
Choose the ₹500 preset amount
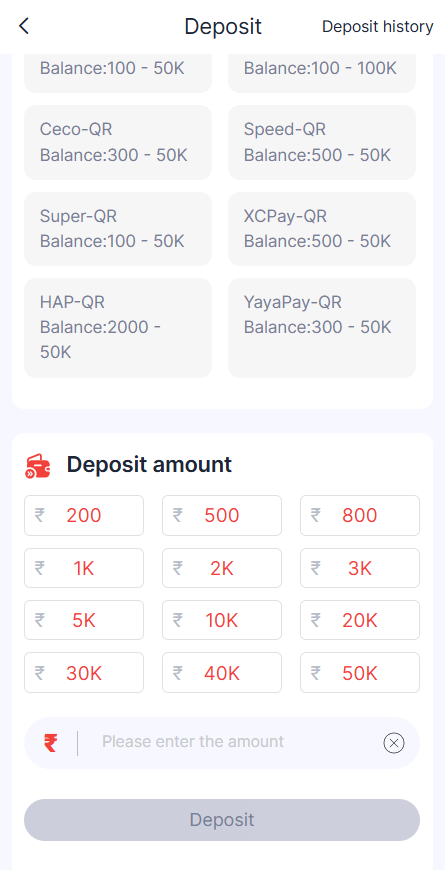coord(222,515)
